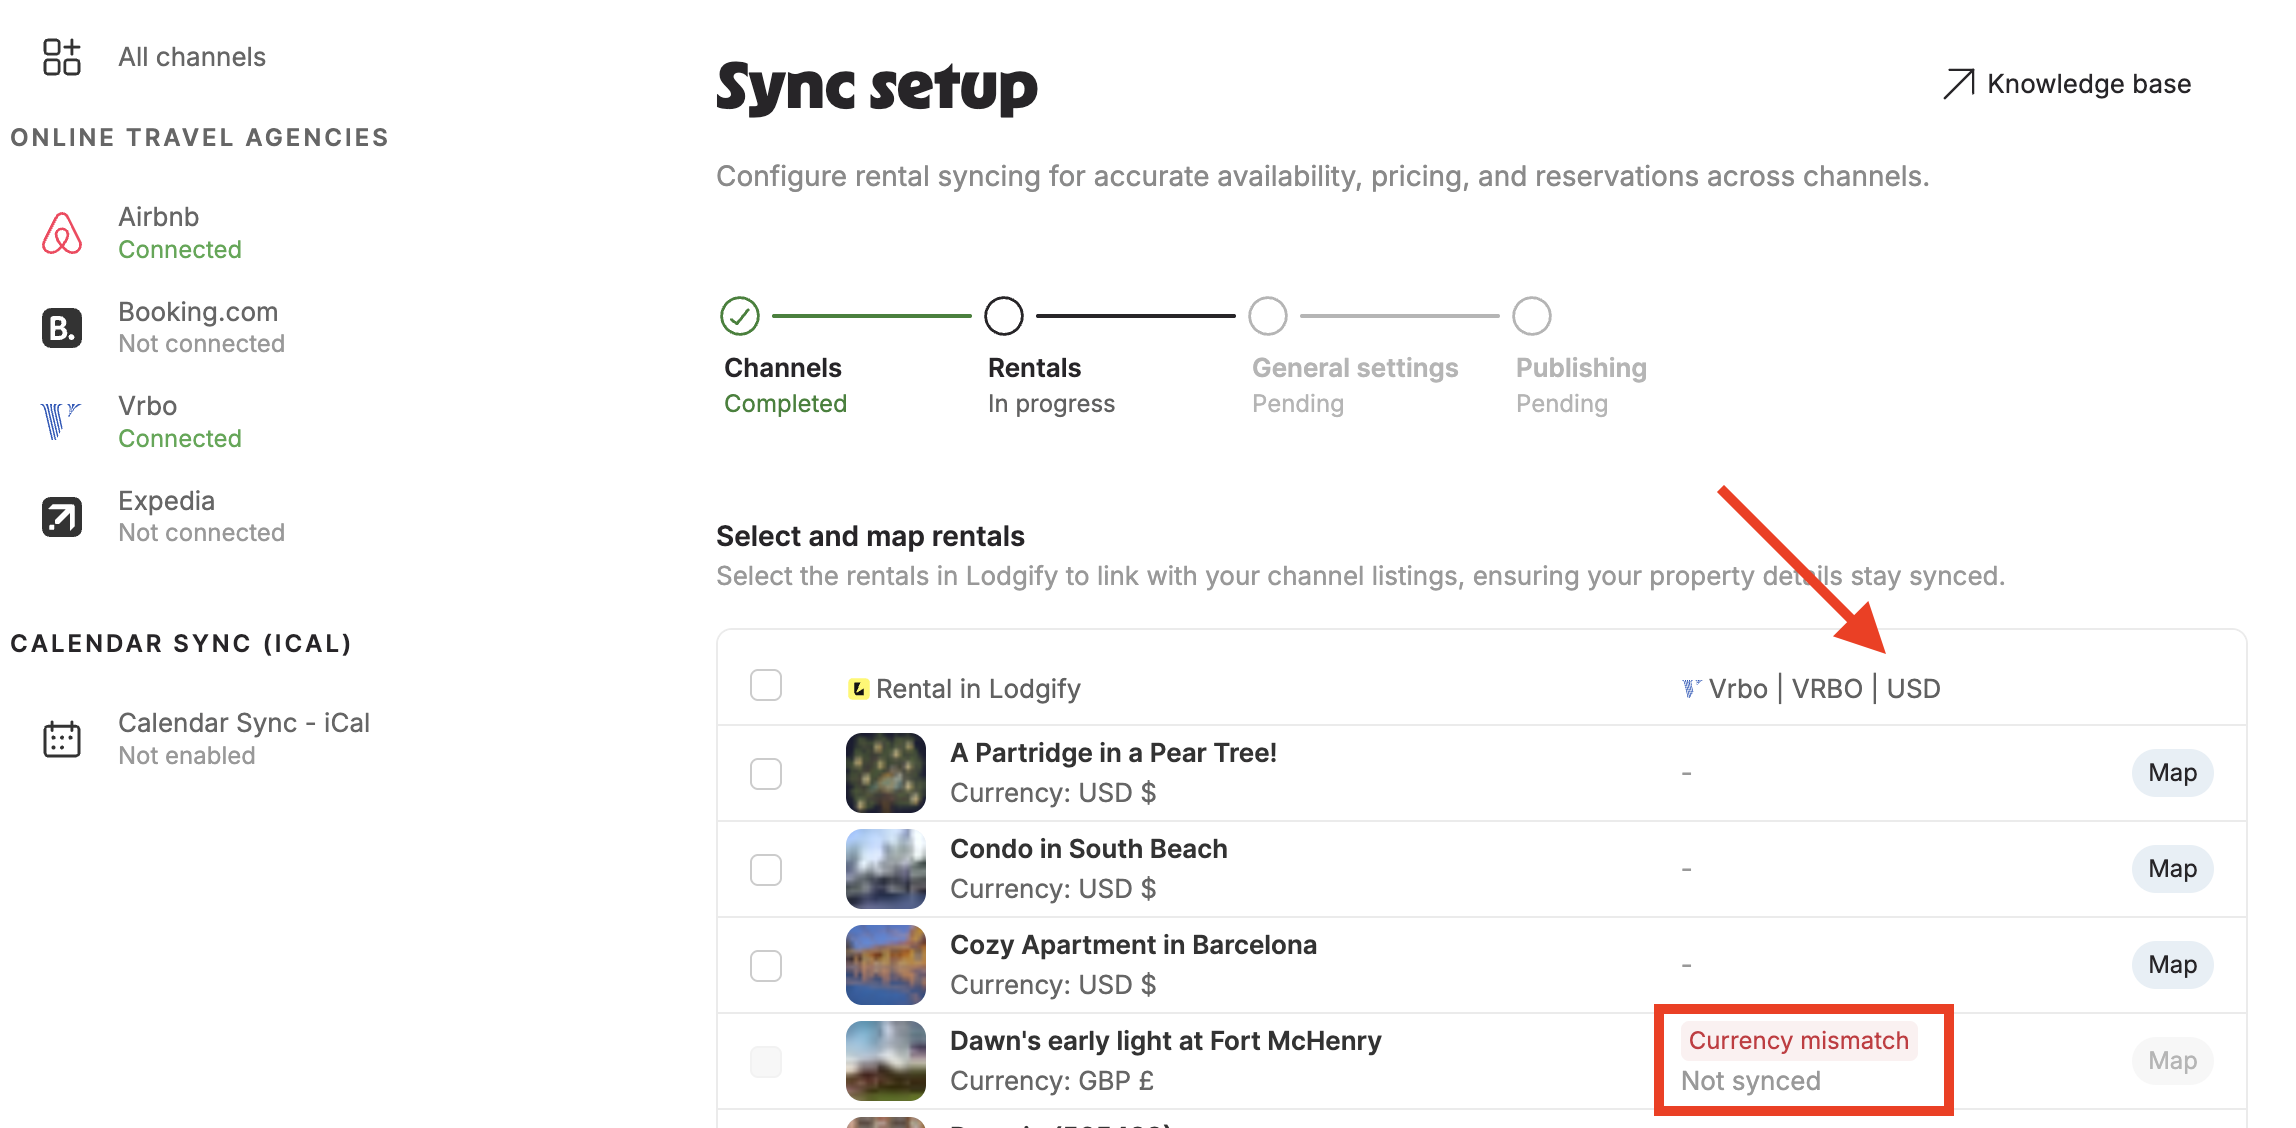Go to the completed Channels step
Viewport: 2296px width, 1128px height.
coord(740,316)
